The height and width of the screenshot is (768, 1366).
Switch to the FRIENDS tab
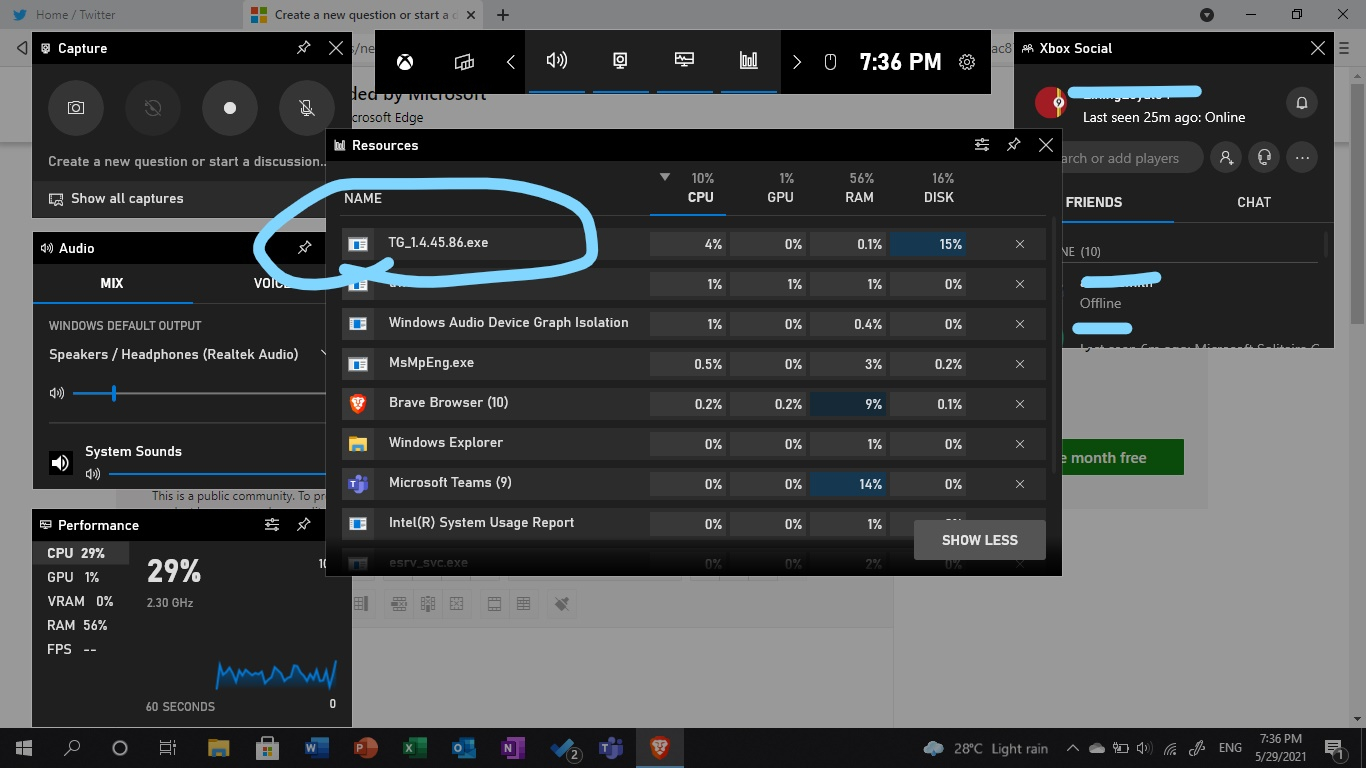coord(1094,202)
